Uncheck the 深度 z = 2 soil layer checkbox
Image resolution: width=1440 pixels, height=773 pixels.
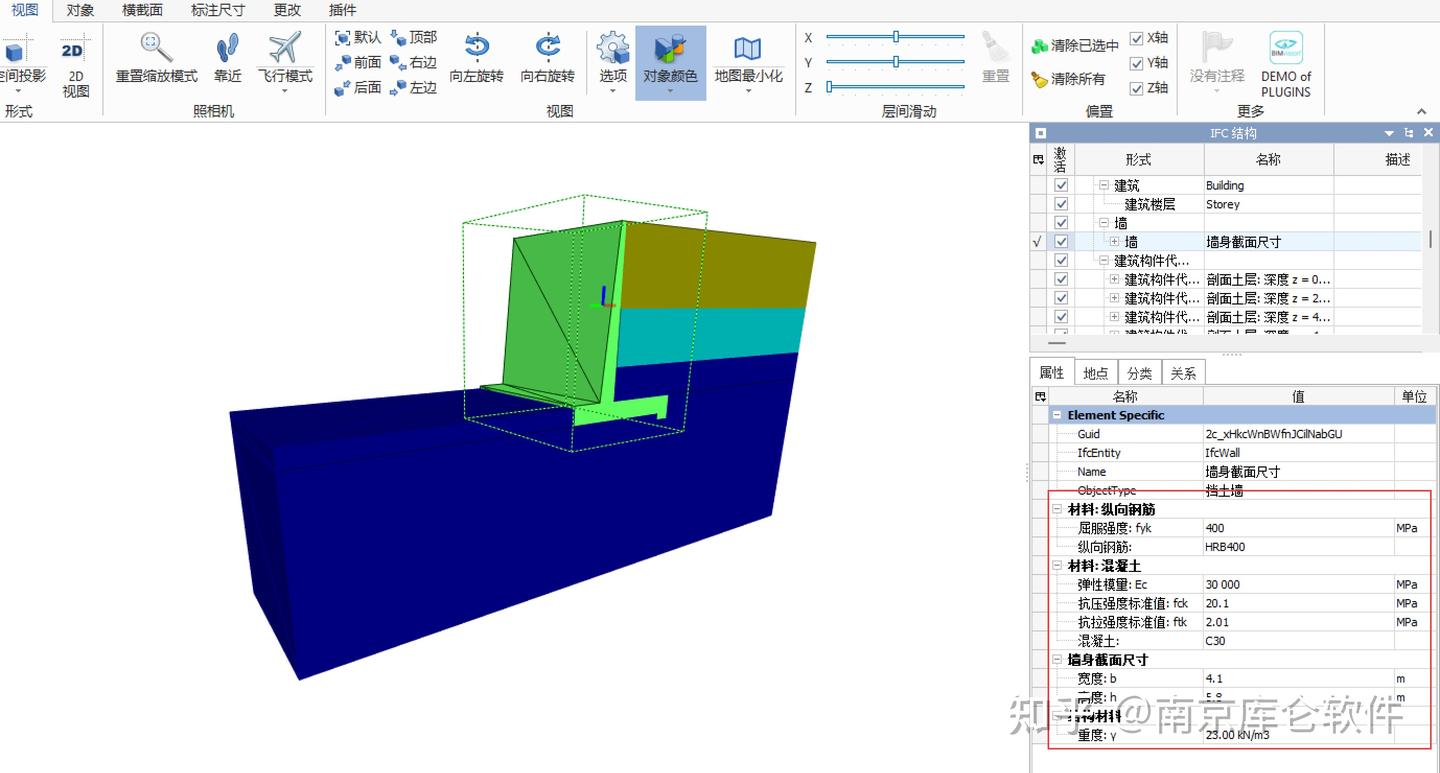(x=1061, y=298)
